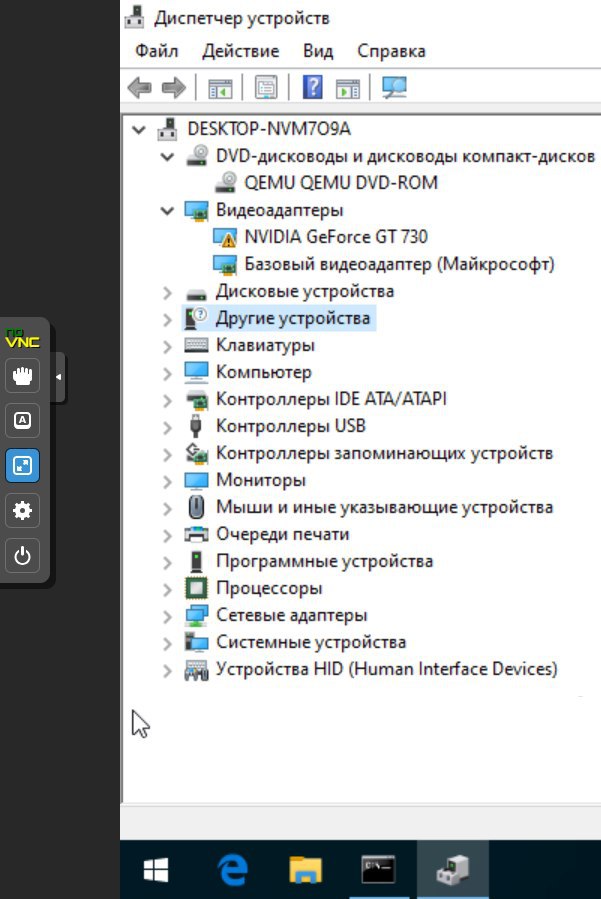The height and width of the screenshot is (899, 601).
Task: Open the noVNC settings gear
Action: coord(22,510)
